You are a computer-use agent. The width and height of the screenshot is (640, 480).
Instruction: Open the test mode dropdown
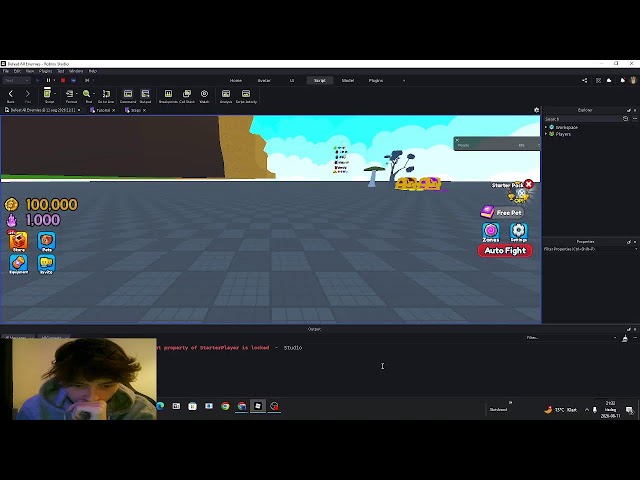16,80
